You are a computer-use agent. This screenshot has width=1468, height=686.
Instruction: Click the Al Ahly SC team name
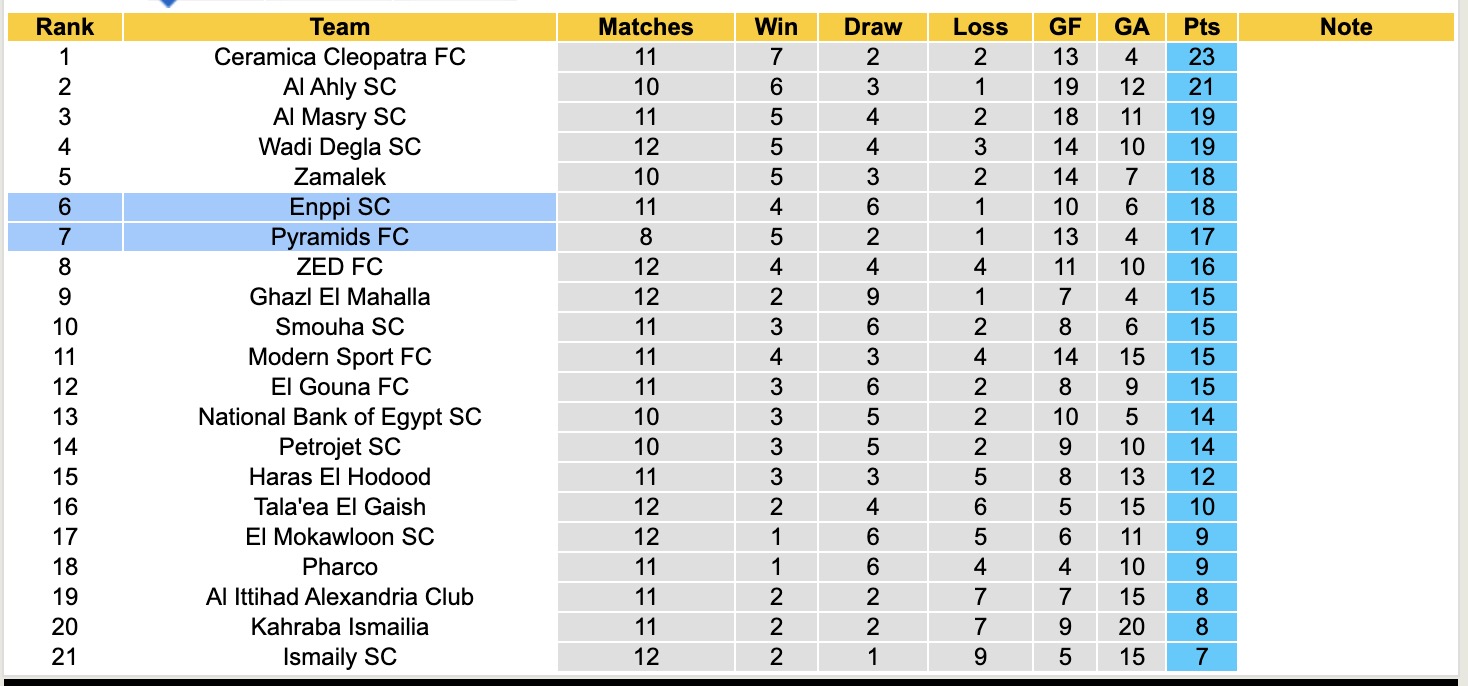tap(340, 87)
